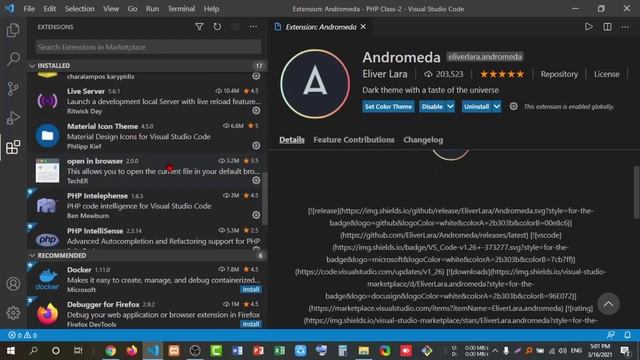
Task: Open the Help menu
Action: tap(211, 9)
